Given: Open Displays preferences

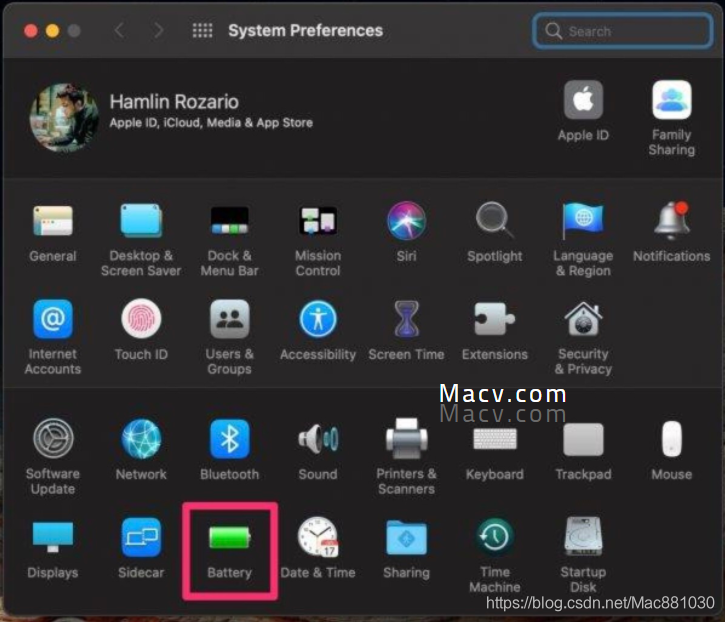Looking at the screenshot, I should pyautogui.click(x=53, y=536).
